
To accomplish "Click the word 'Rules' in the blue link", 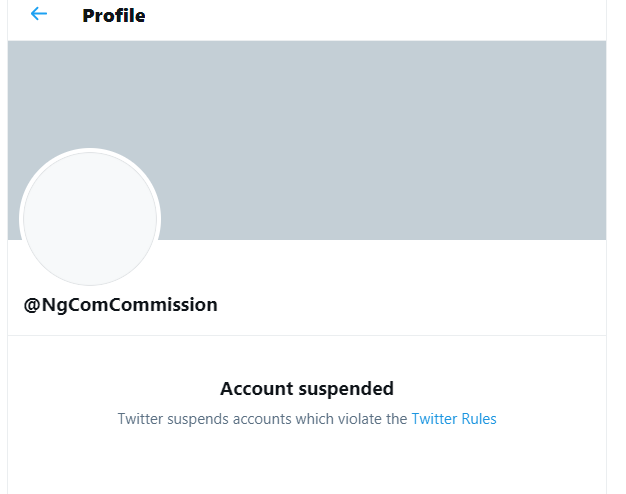I will (x=478, y=419).
